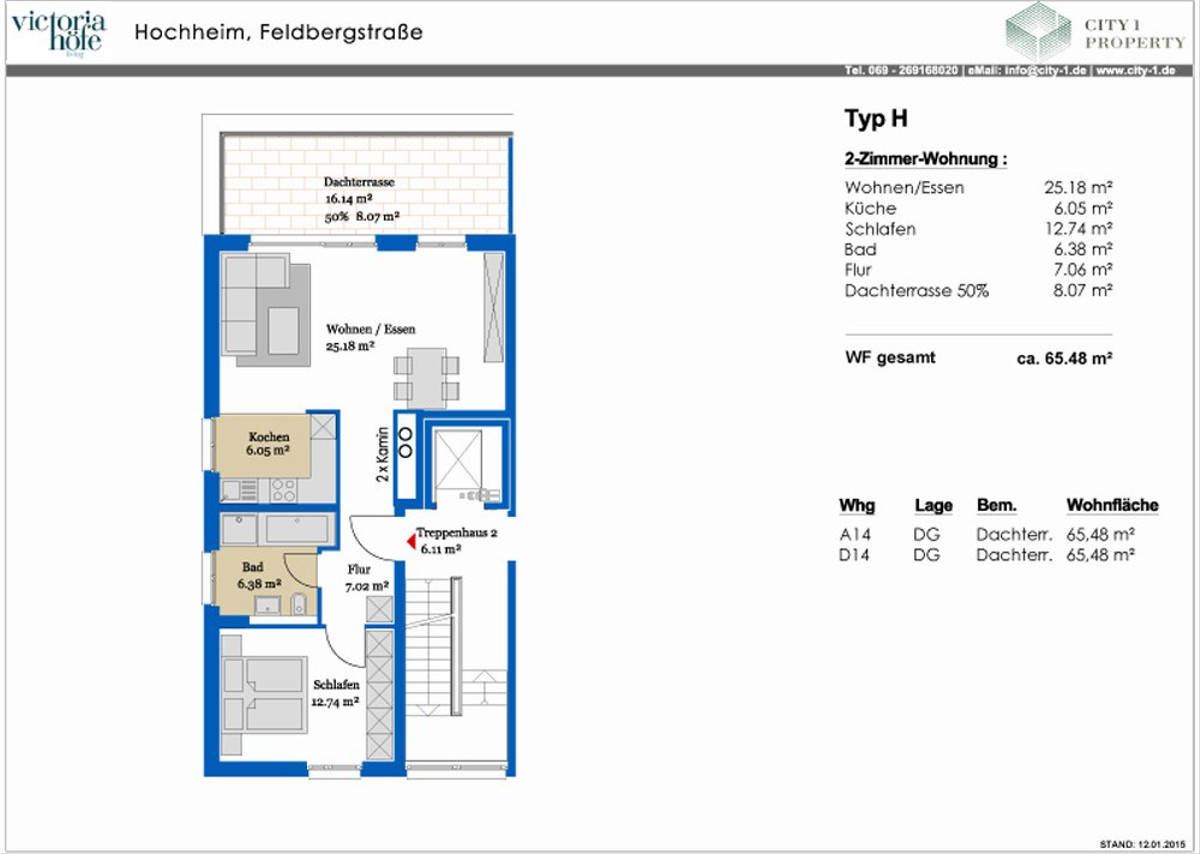The height and width of the screenshot is (854, 1200).
Task: Click the red entrance arrow marker
Action: [x=410, y=541]
